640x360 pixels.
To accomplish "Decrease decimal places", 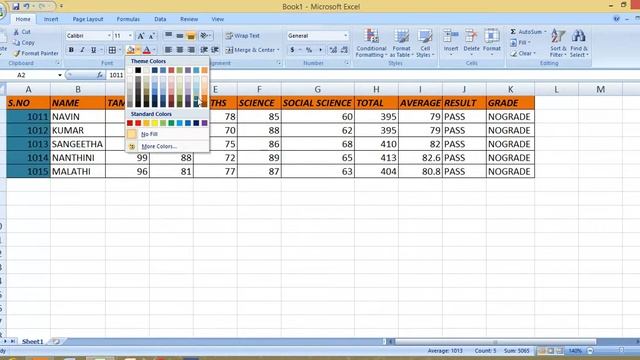I will [x=344, y=50].
